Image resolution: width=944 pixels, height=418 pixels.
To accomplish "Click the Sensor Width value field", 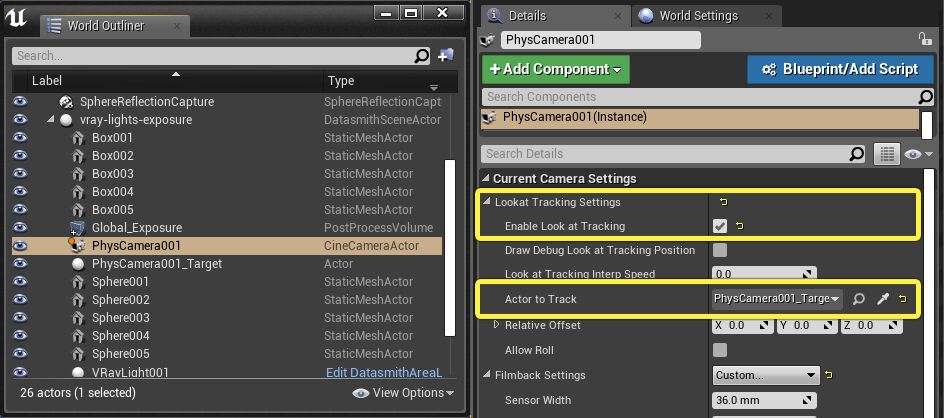I will click(765, 401).
